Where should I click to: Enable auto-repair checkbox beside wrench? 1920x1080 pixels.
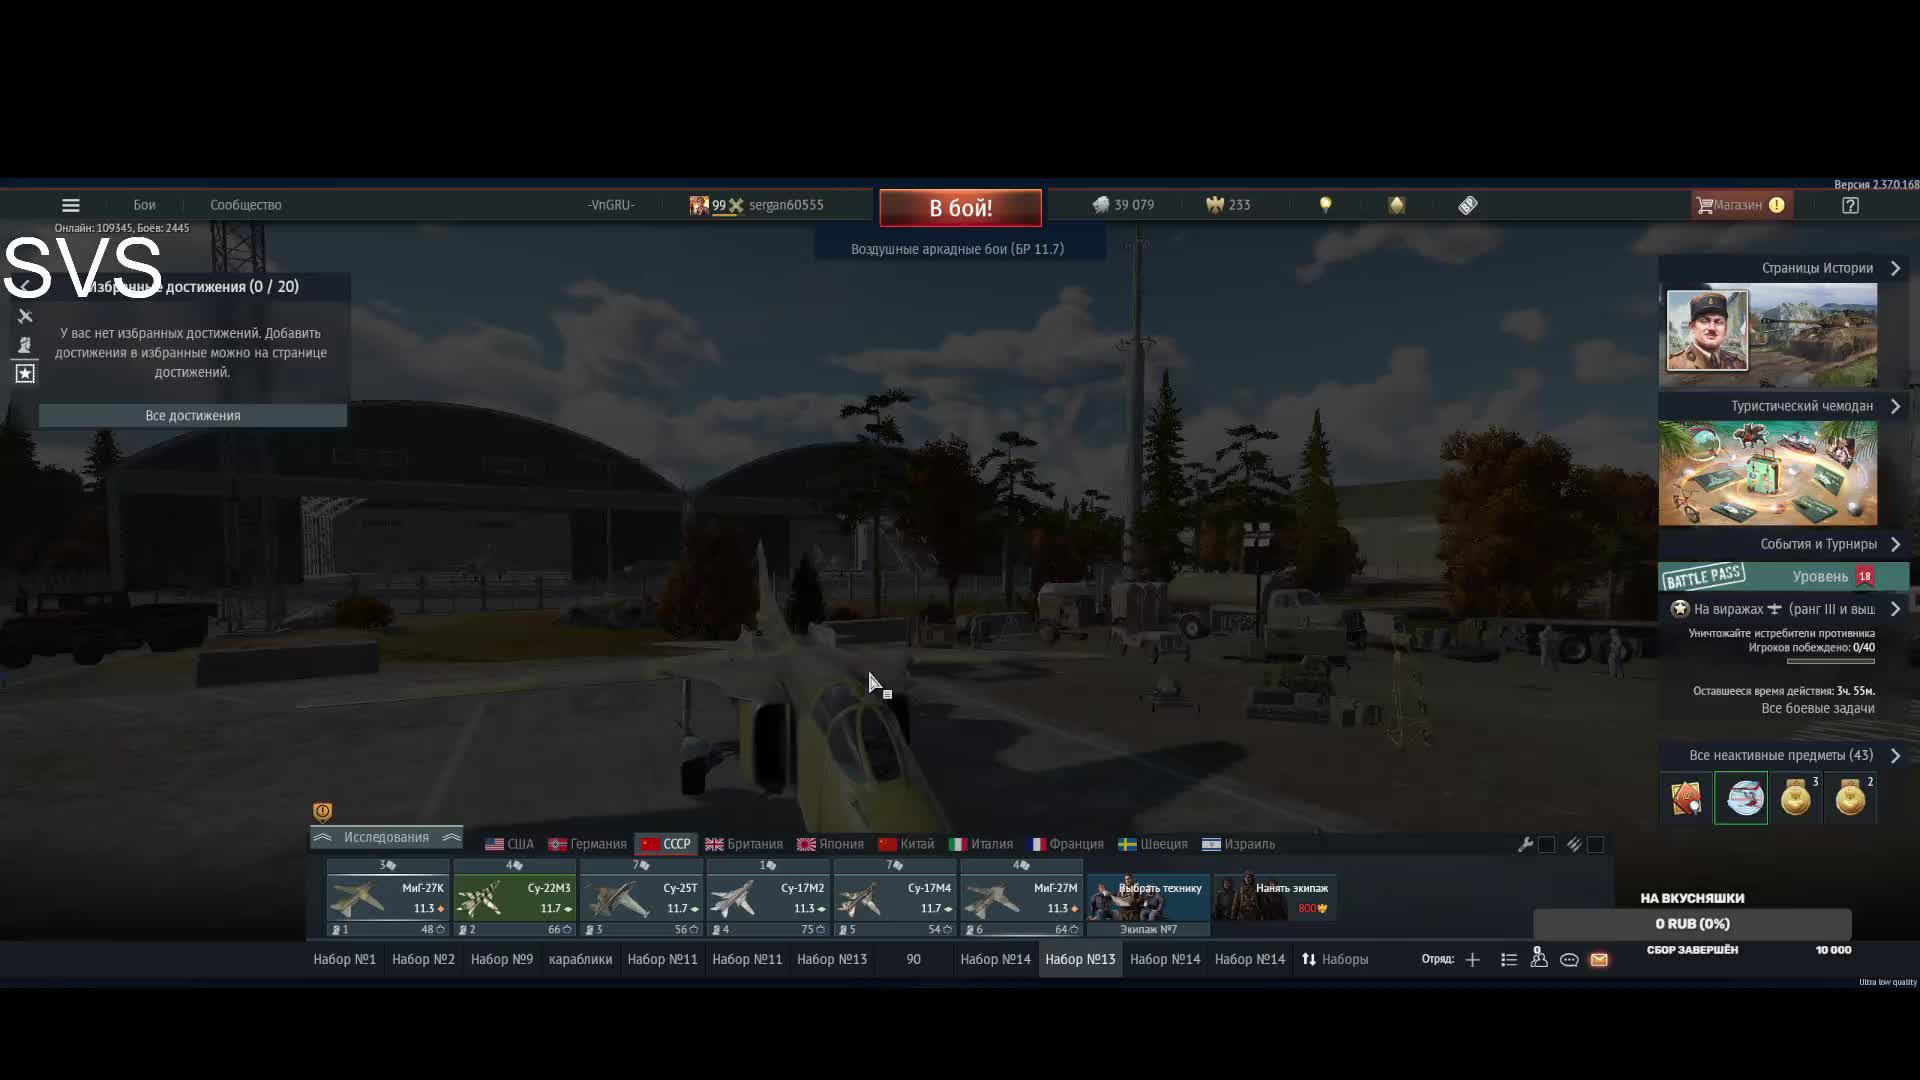coord(1547,845)
